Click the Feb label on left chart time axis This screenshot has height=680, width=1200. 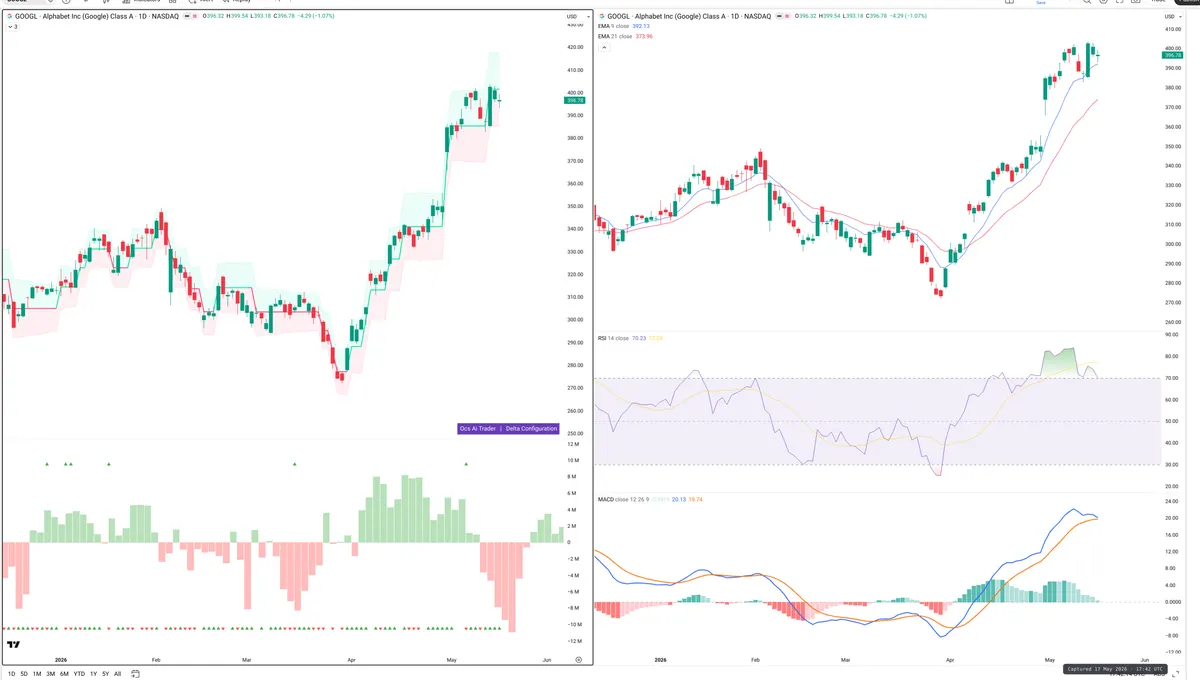(155, 660)
